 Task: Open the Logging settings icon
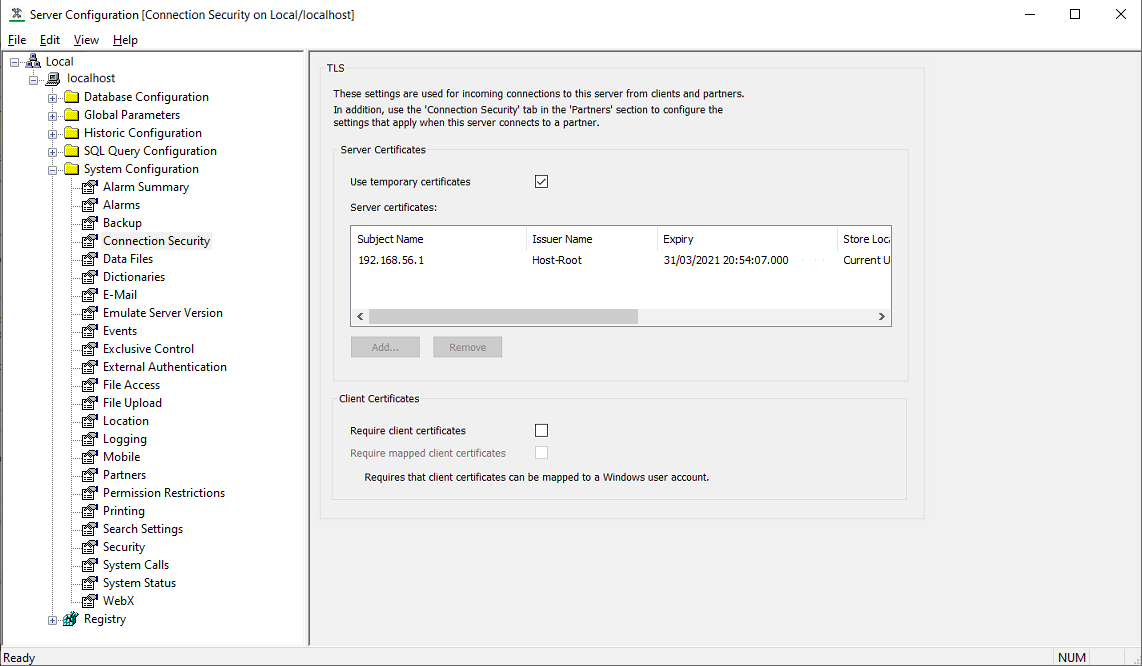point(87,438)
